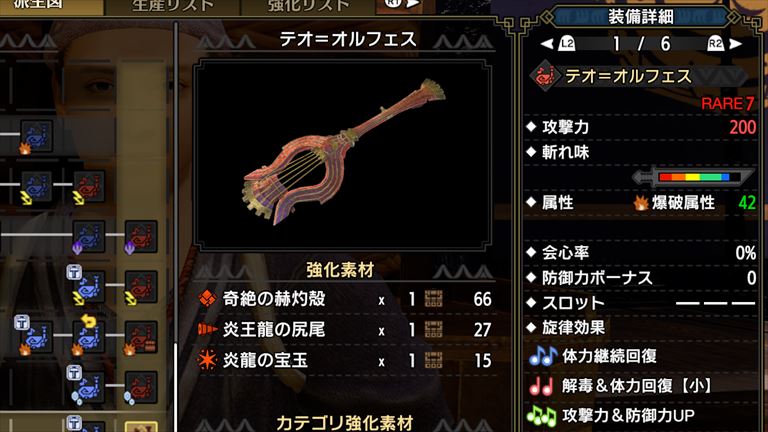Click the weapon-type icon beside テオ=オルフェス
The image size is (768, 432).
tap(544, 77)
